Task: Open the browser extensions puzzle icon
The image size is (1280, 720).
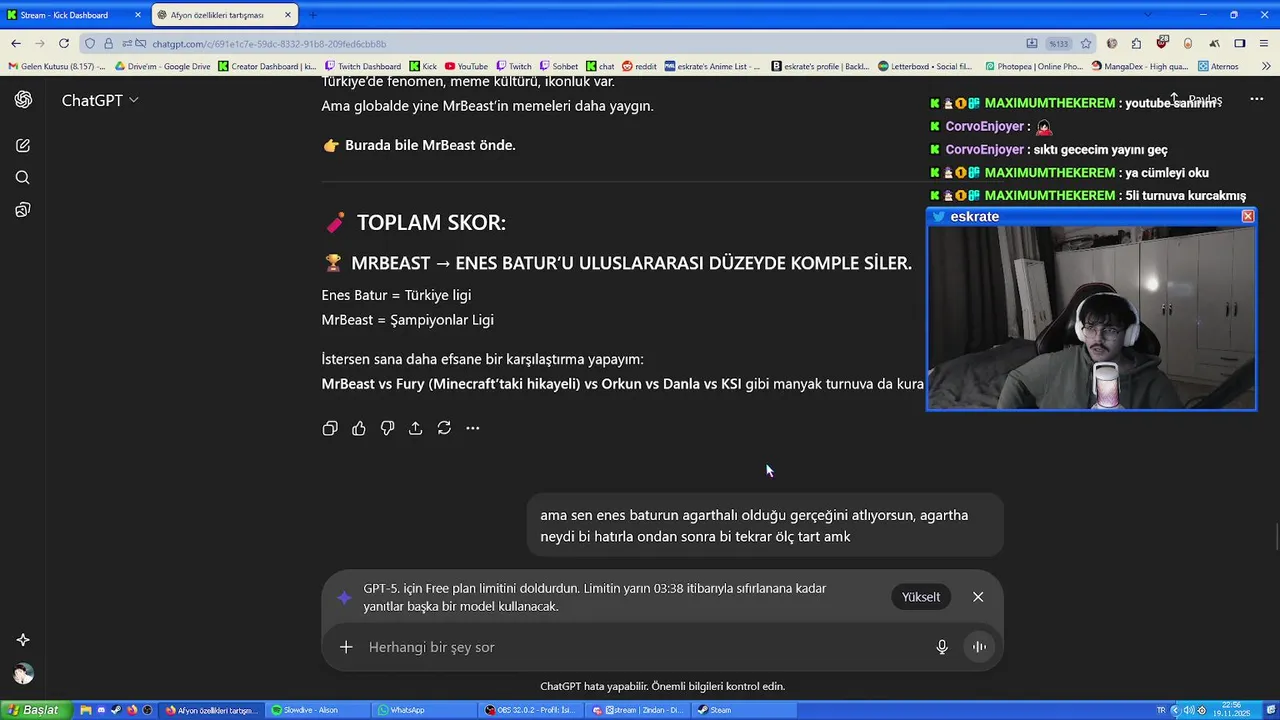Action: [1136, 43]
